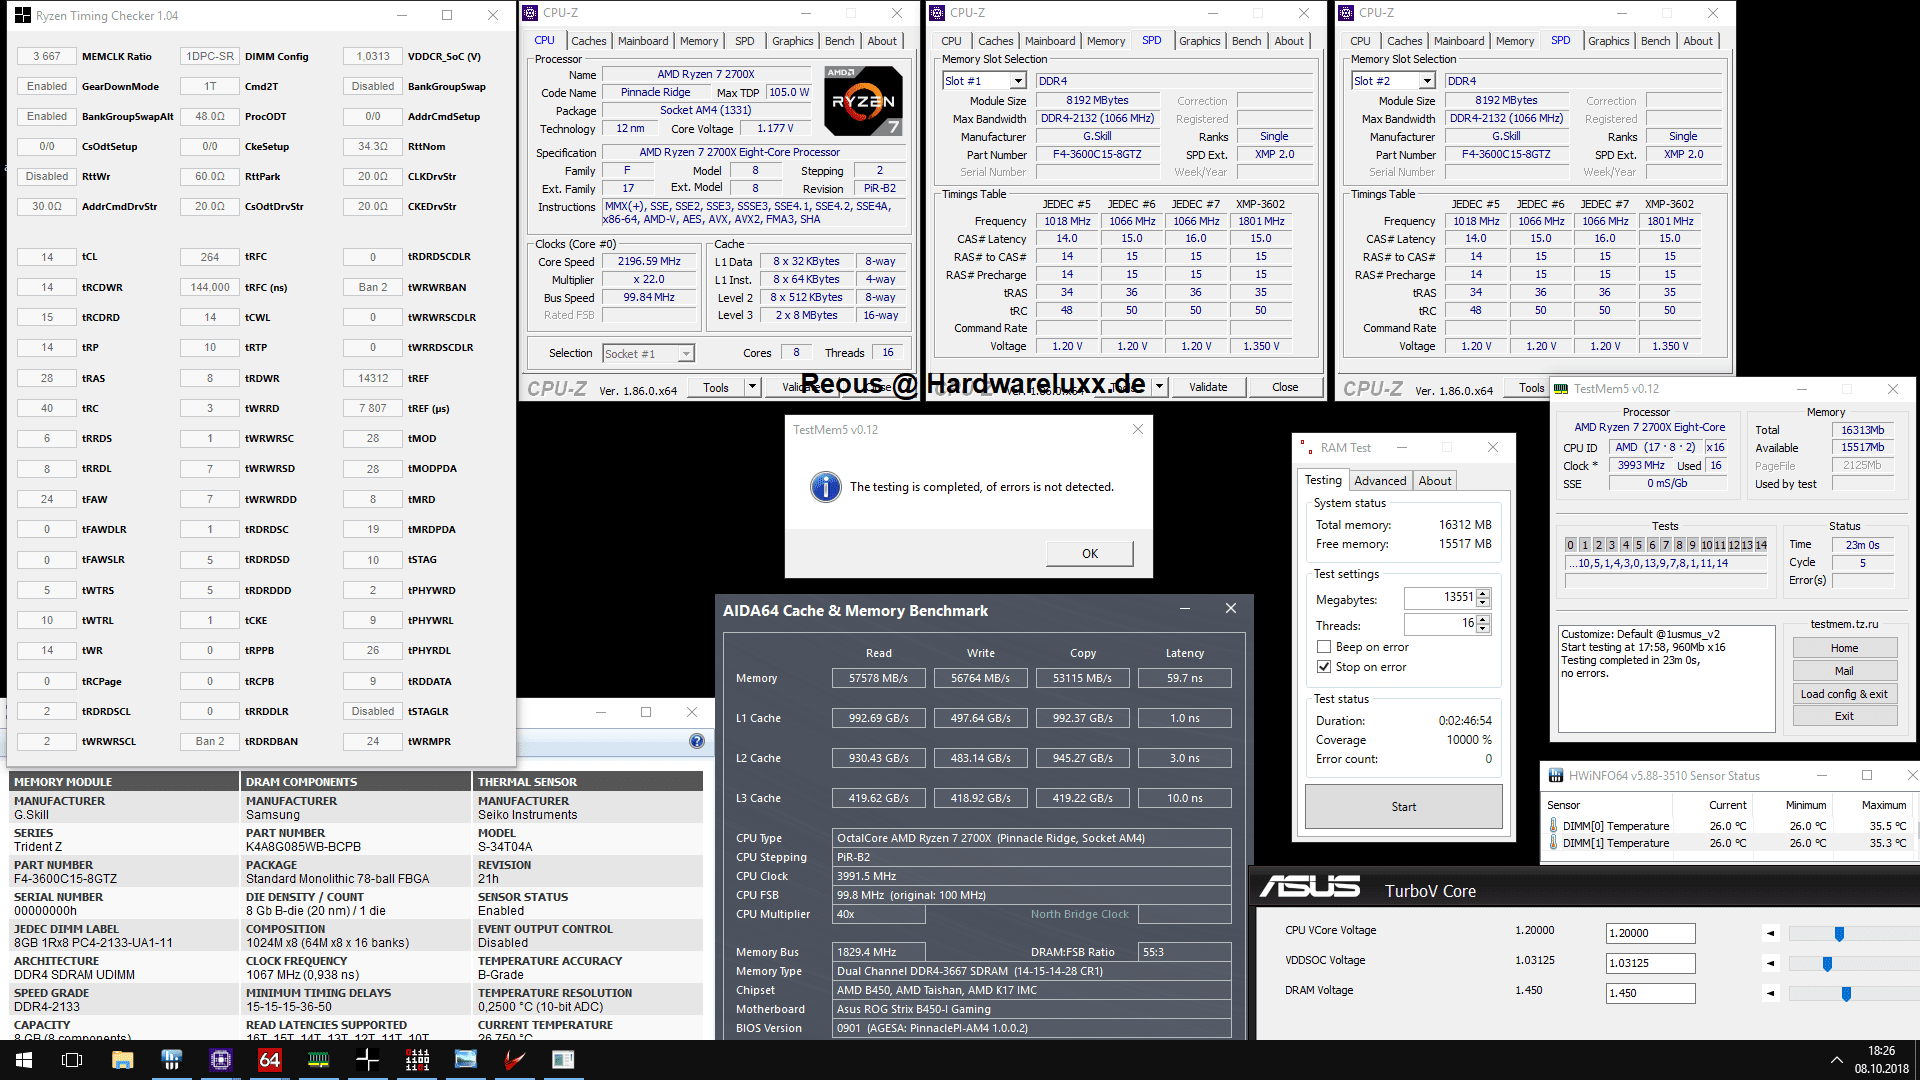Viewport: 1920px width, 1080px height.
Task: Open Caches tab in first CPU-Z window
Action: [x=588, y=41]
